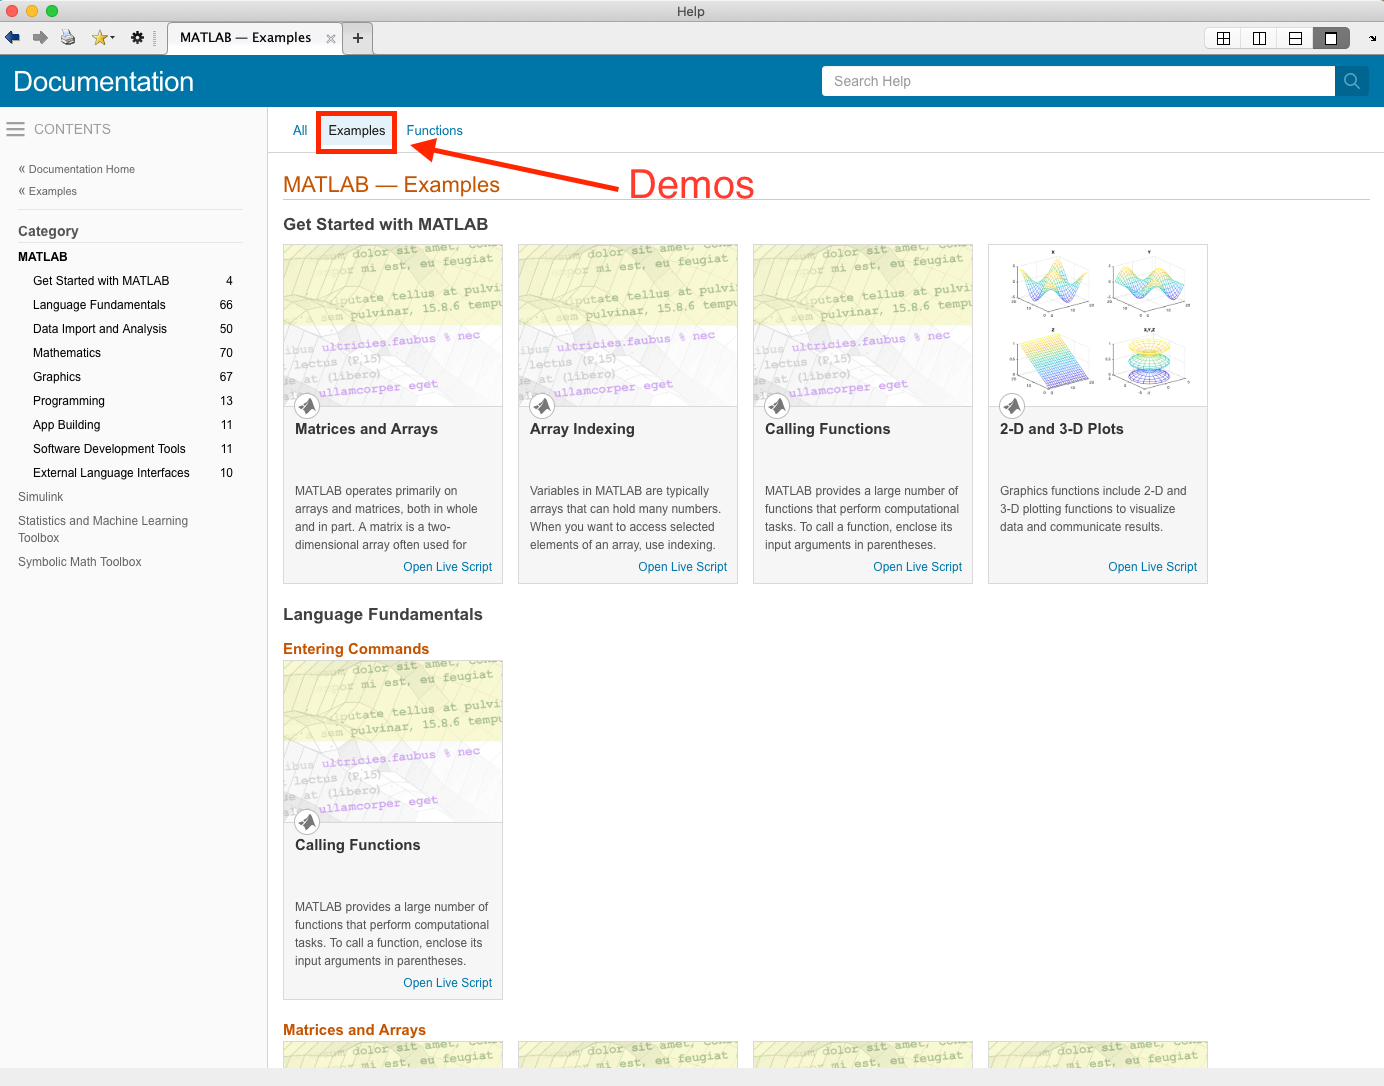Open the 2-D and 3-D Plots thumbnail
The width and height of the screenshot is (1384, 1086).
point(1098,325)
